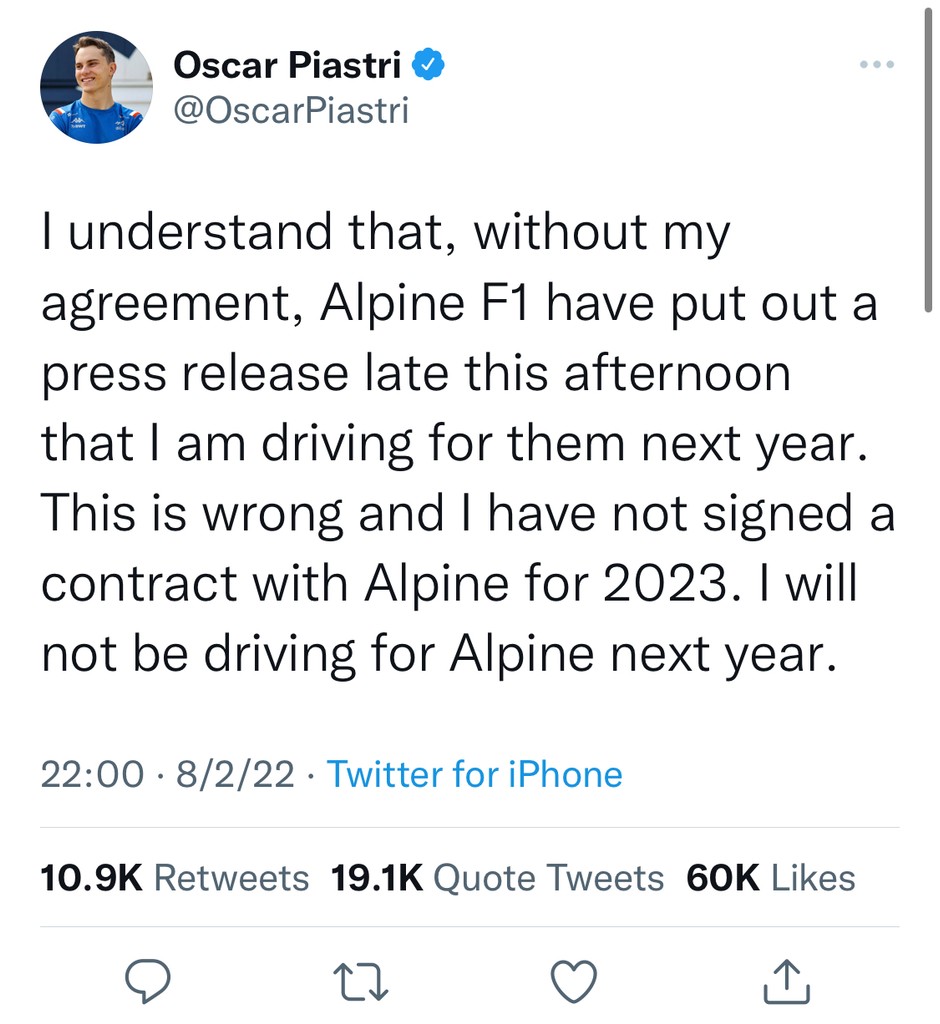Open the share tweet icon
The width and height of the screenshot is (940, 1024).
(786, 981)
